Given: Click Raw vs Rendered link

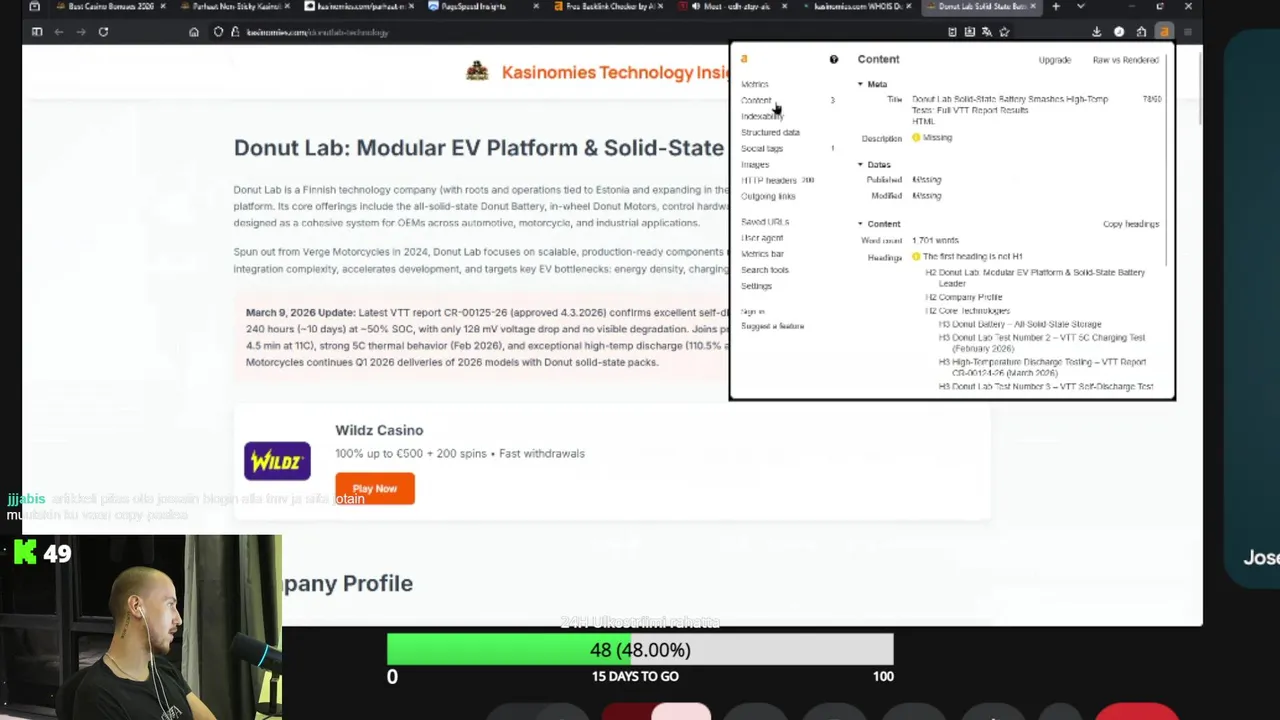Looking at the screenshot, I should pos(1125,60).
